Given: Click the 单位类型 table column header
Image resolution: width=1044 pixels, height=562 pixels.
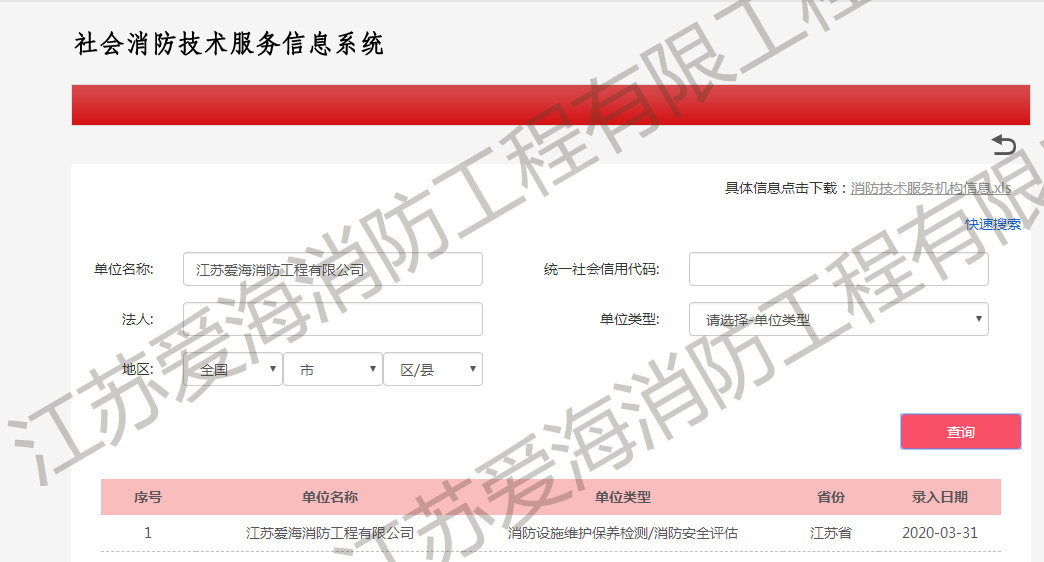Looking at the screenshot, I should coord(623,497).
